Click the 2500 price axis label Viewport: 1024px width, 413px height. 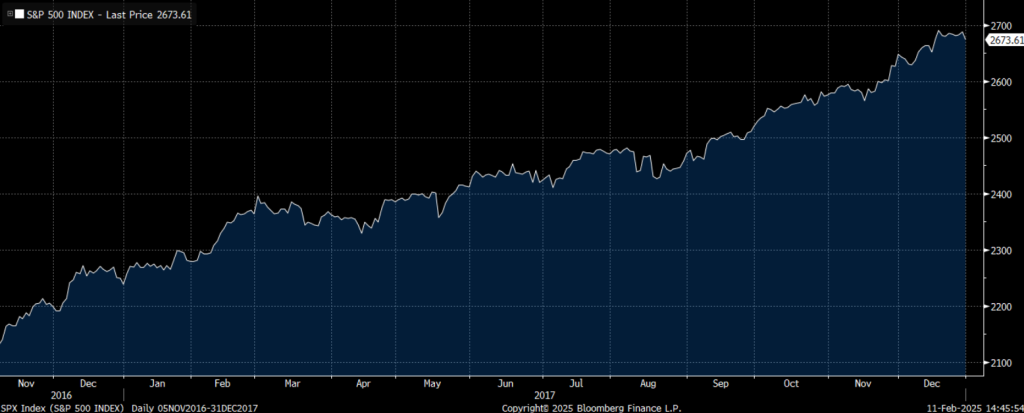(x=1001, y=138)
